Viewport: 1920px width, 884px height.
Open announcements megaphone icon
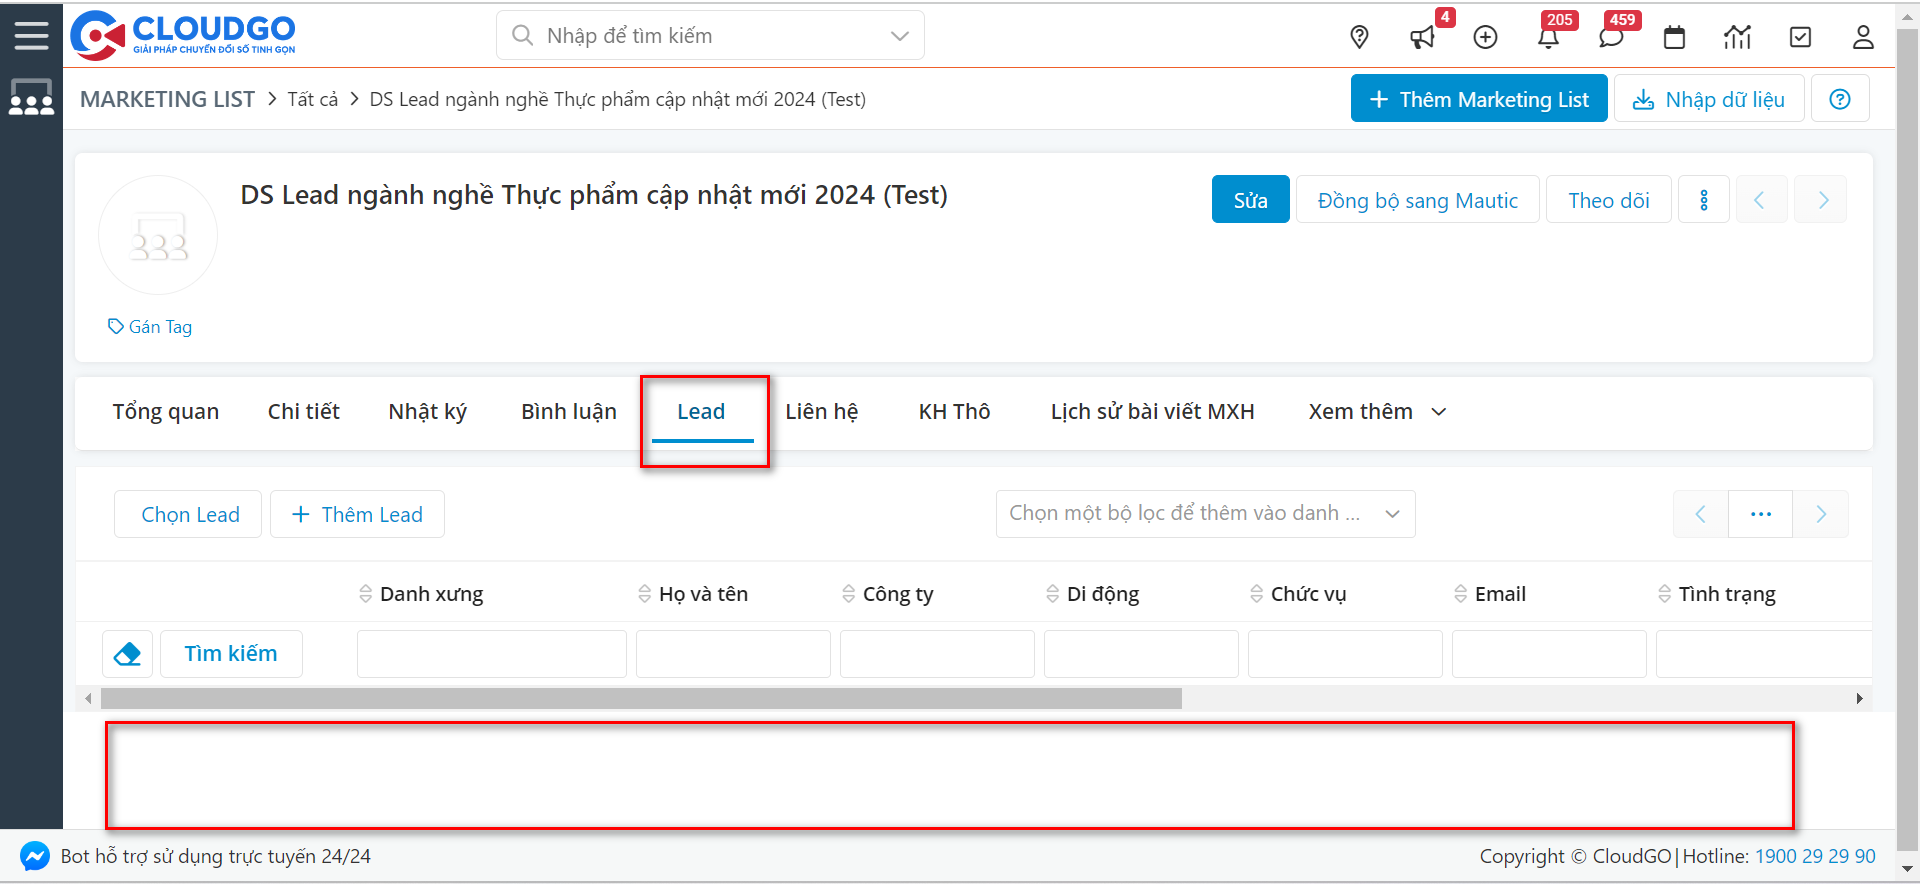(x=1422, y=37)
